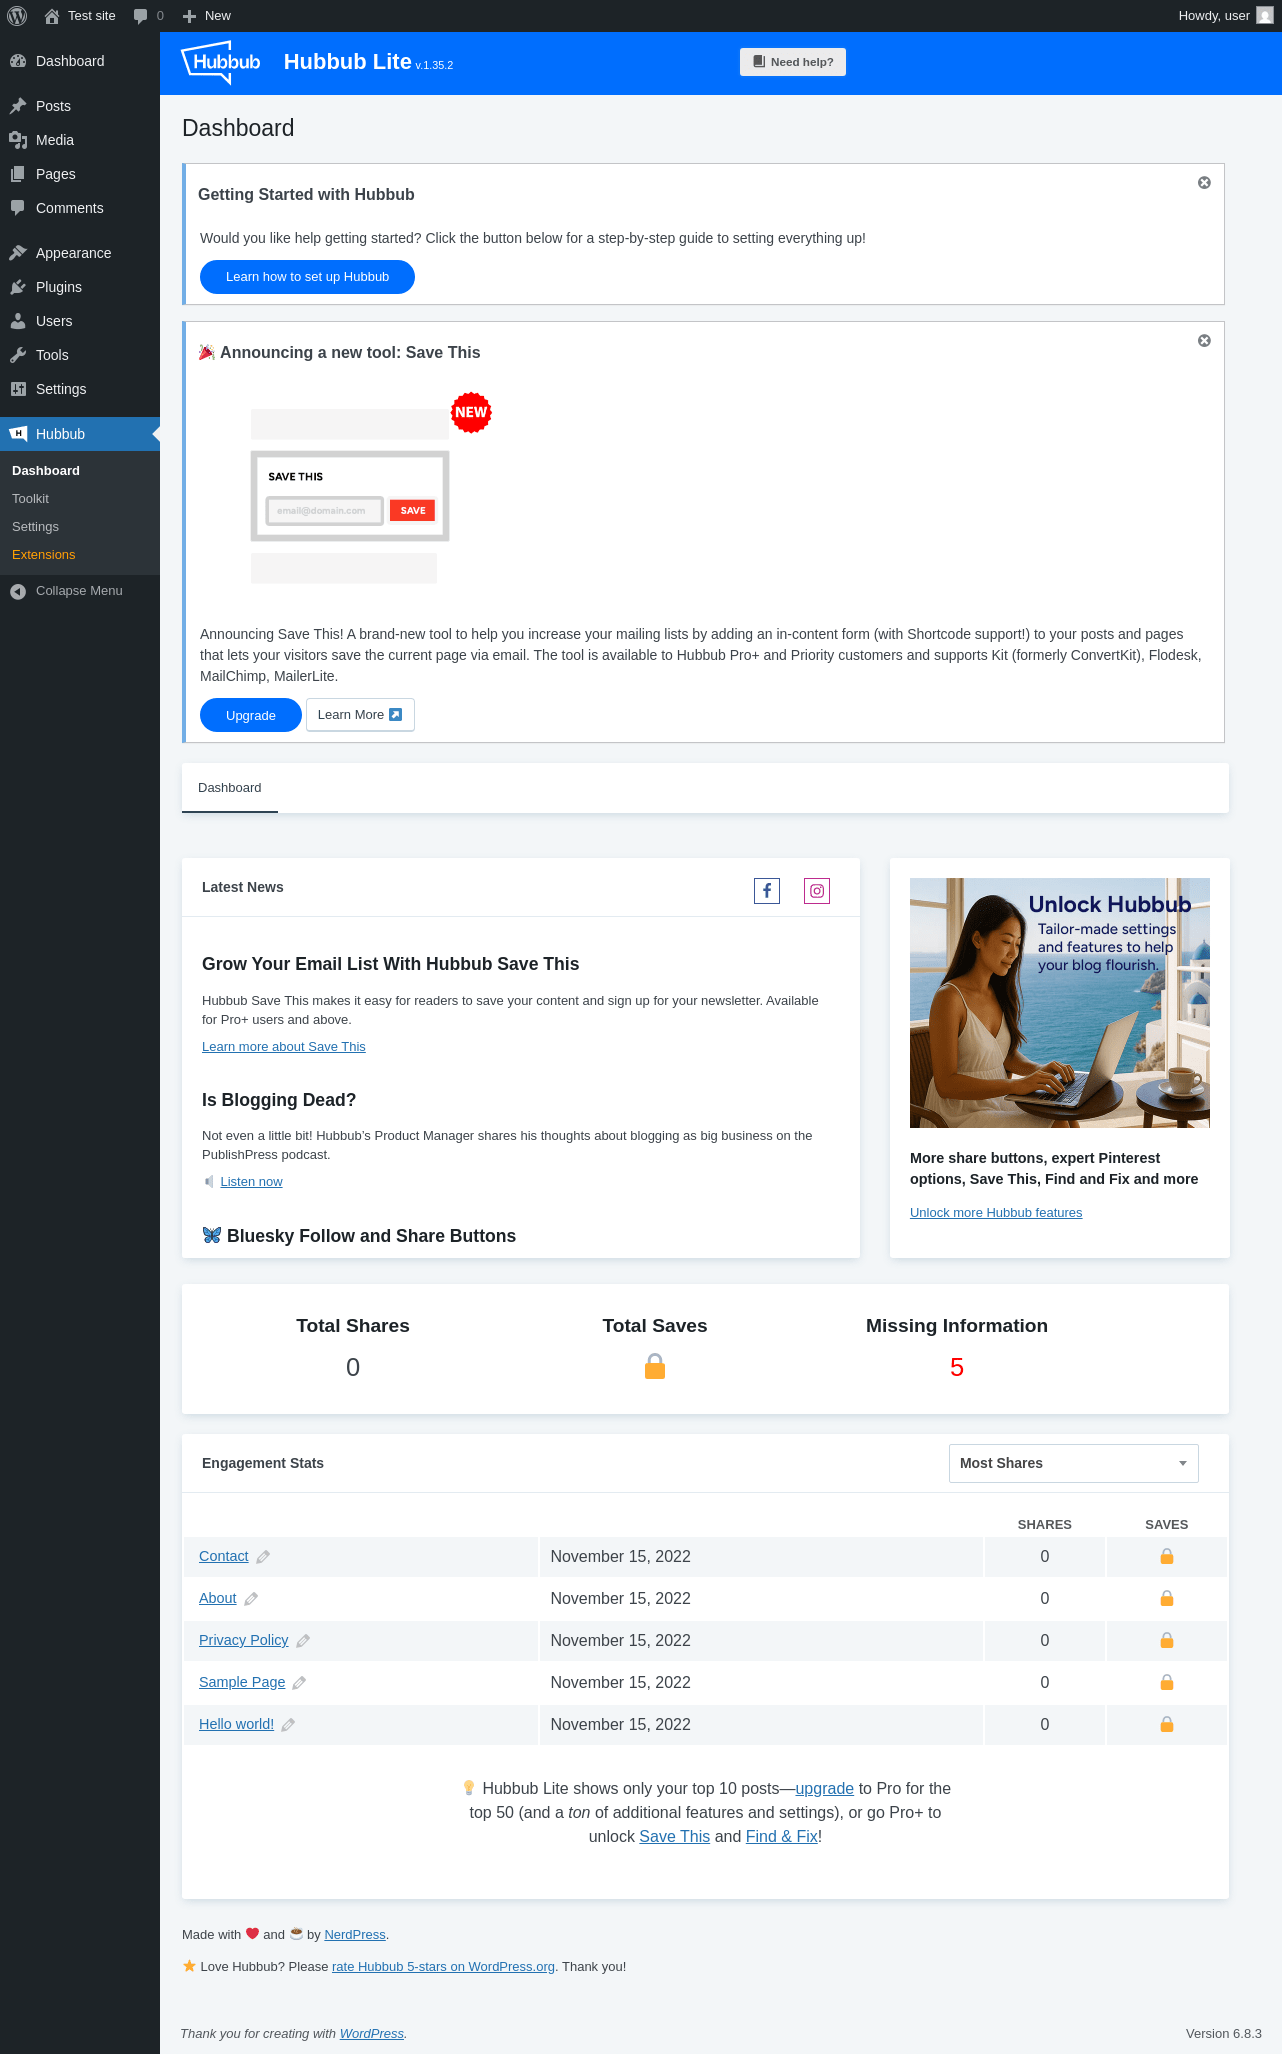Dismiss the Save This announcement notice
The height and width of the screenshot is (2054, 1282).
coord(1204,341)
